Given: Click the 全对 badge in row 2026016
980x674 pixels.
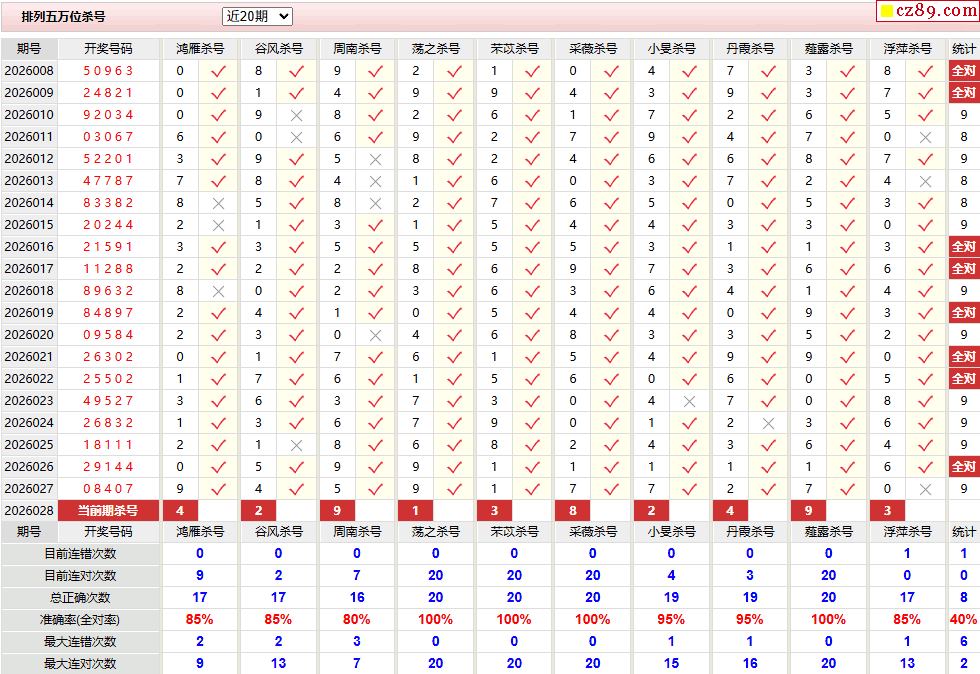Looking at the screenshot, I should click(x=963, y=246).
